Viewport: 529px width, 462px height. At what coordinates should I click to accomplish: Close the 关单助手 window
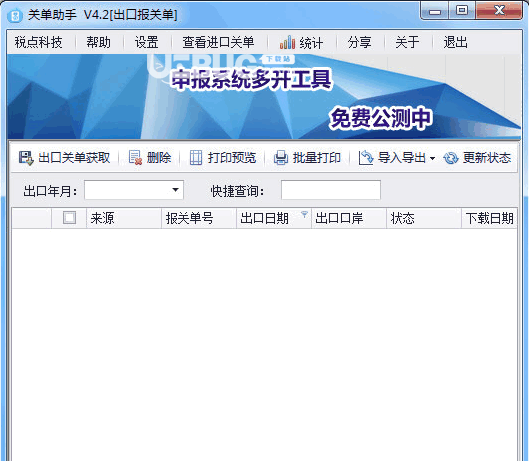click(499, 11)
